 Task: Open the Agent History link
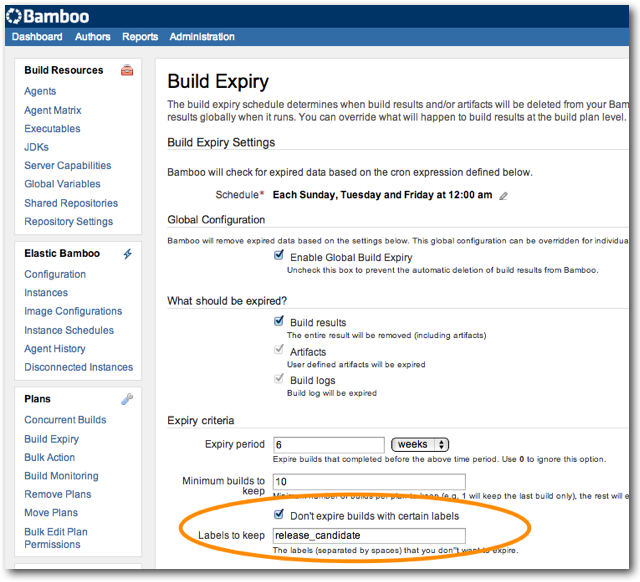pyautogui.click(x=55, y=349)
